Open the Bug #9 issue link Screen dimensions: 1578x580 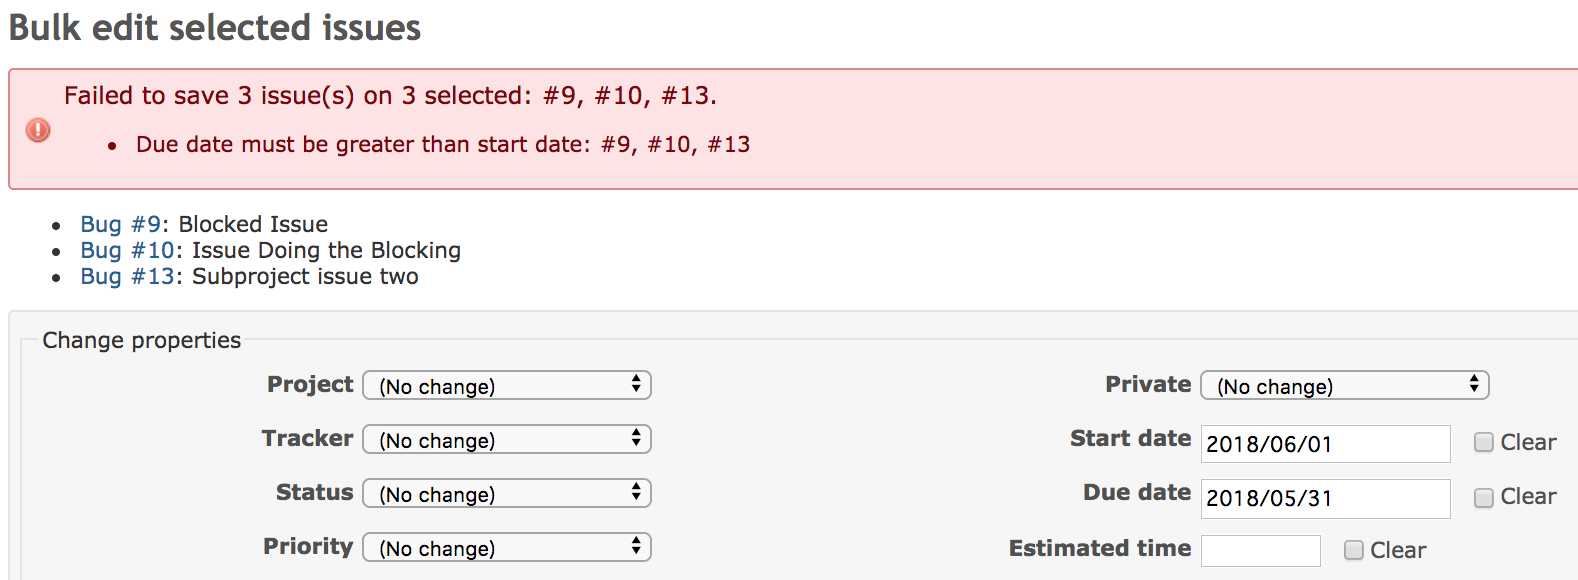(121, 224)
